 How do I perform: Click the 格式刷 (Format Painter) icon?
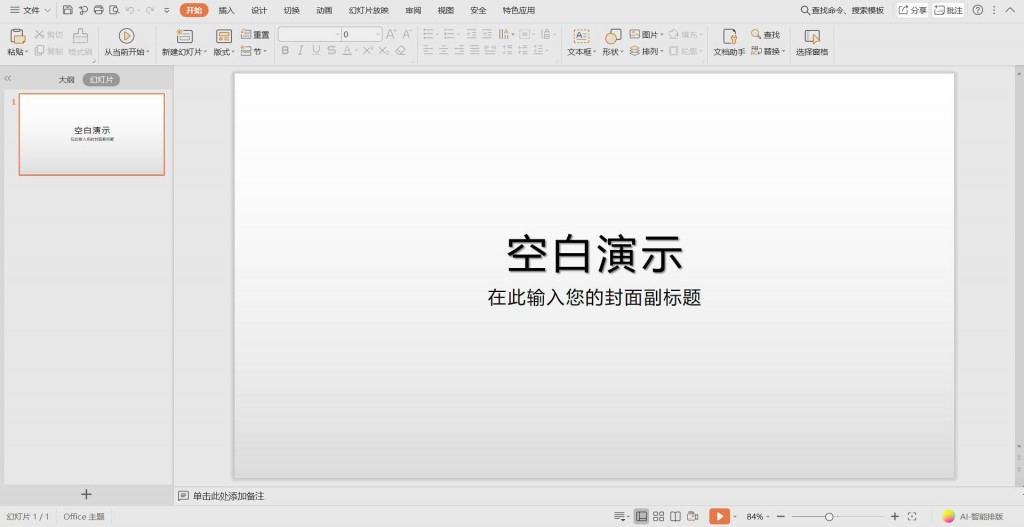[80, 35]
